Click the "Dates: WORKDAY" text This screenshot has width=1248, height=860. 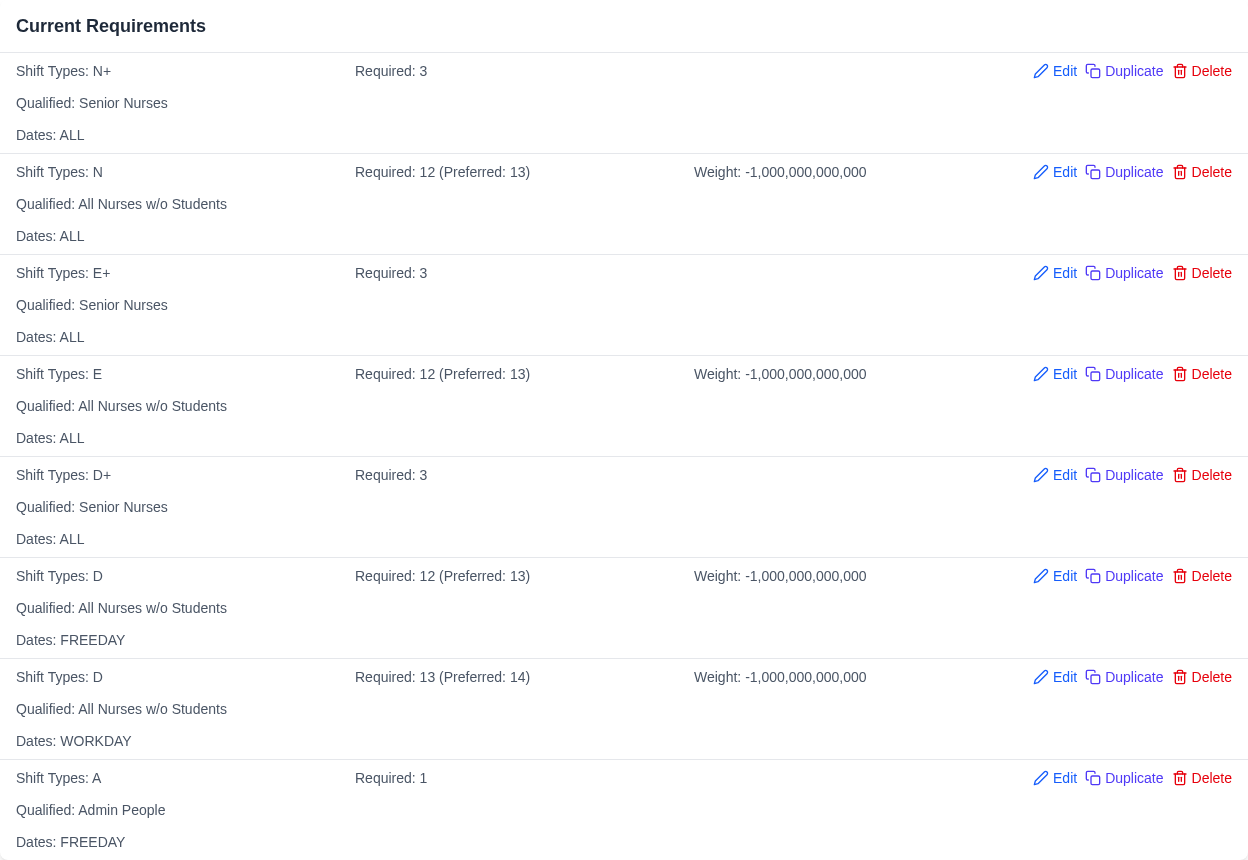[x=74, y=741]
